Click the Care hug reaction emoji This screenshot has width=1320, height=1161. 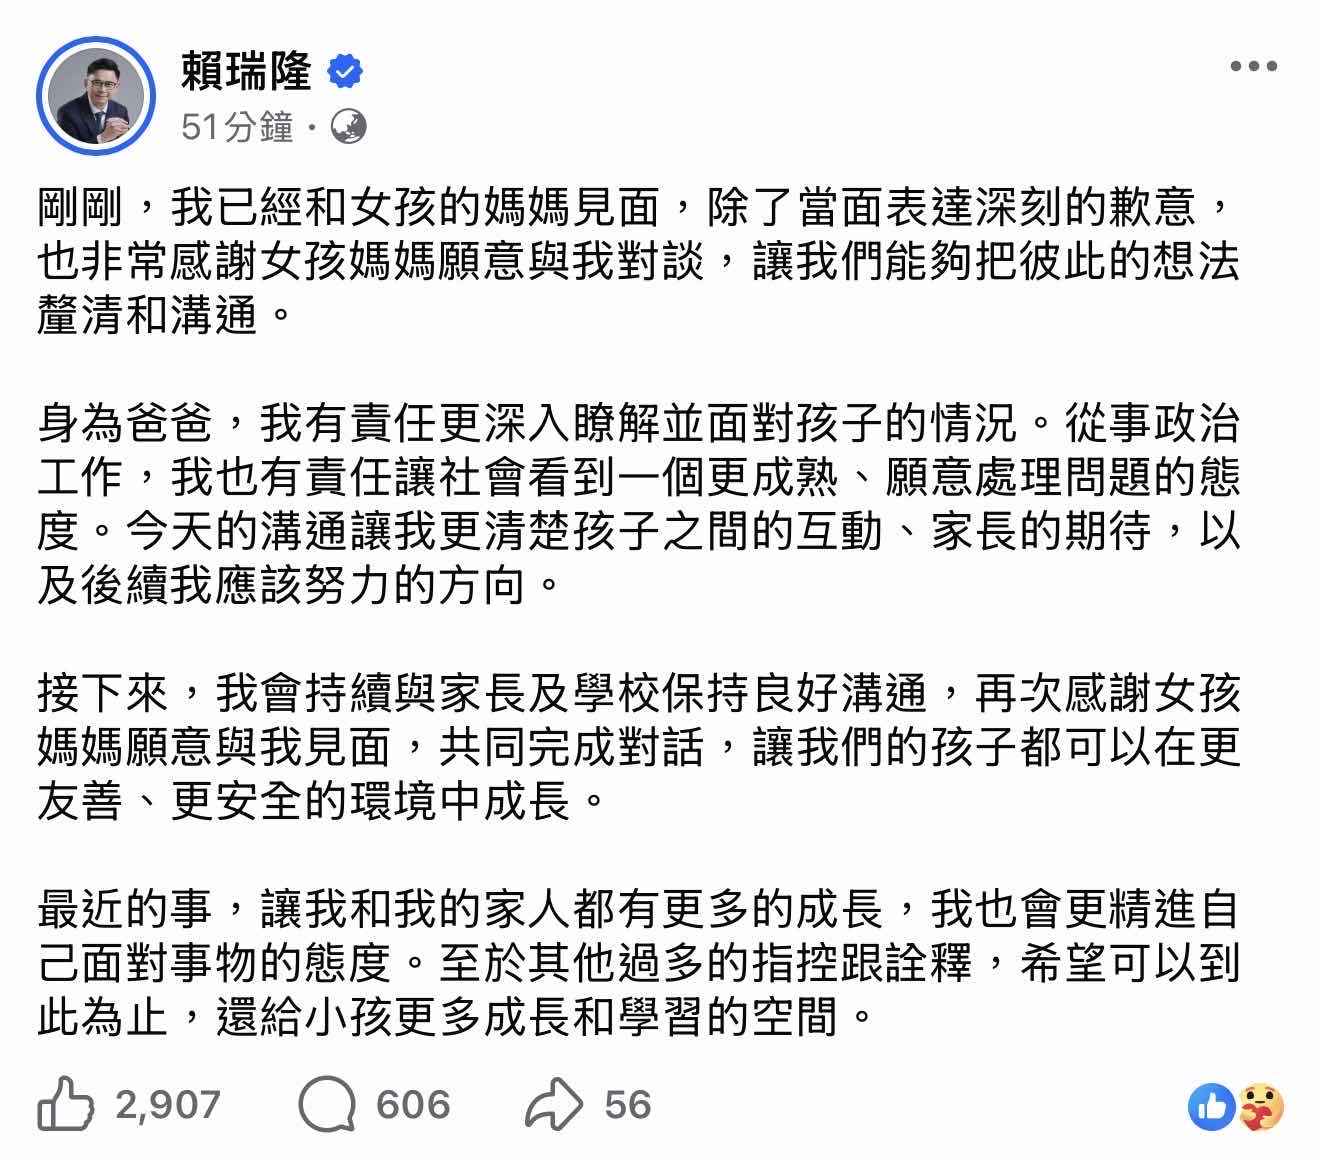[1260, 1106]
